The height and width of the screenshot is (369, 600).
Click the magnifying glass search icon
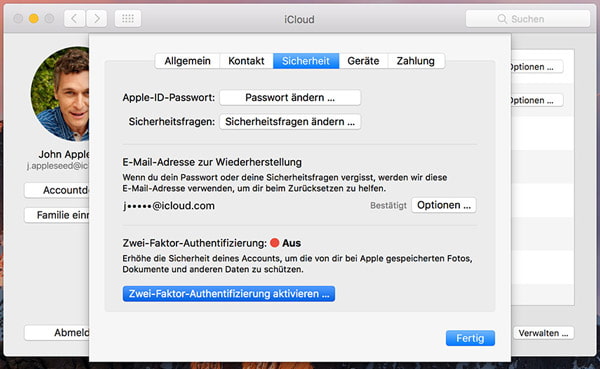coord(502,19)
